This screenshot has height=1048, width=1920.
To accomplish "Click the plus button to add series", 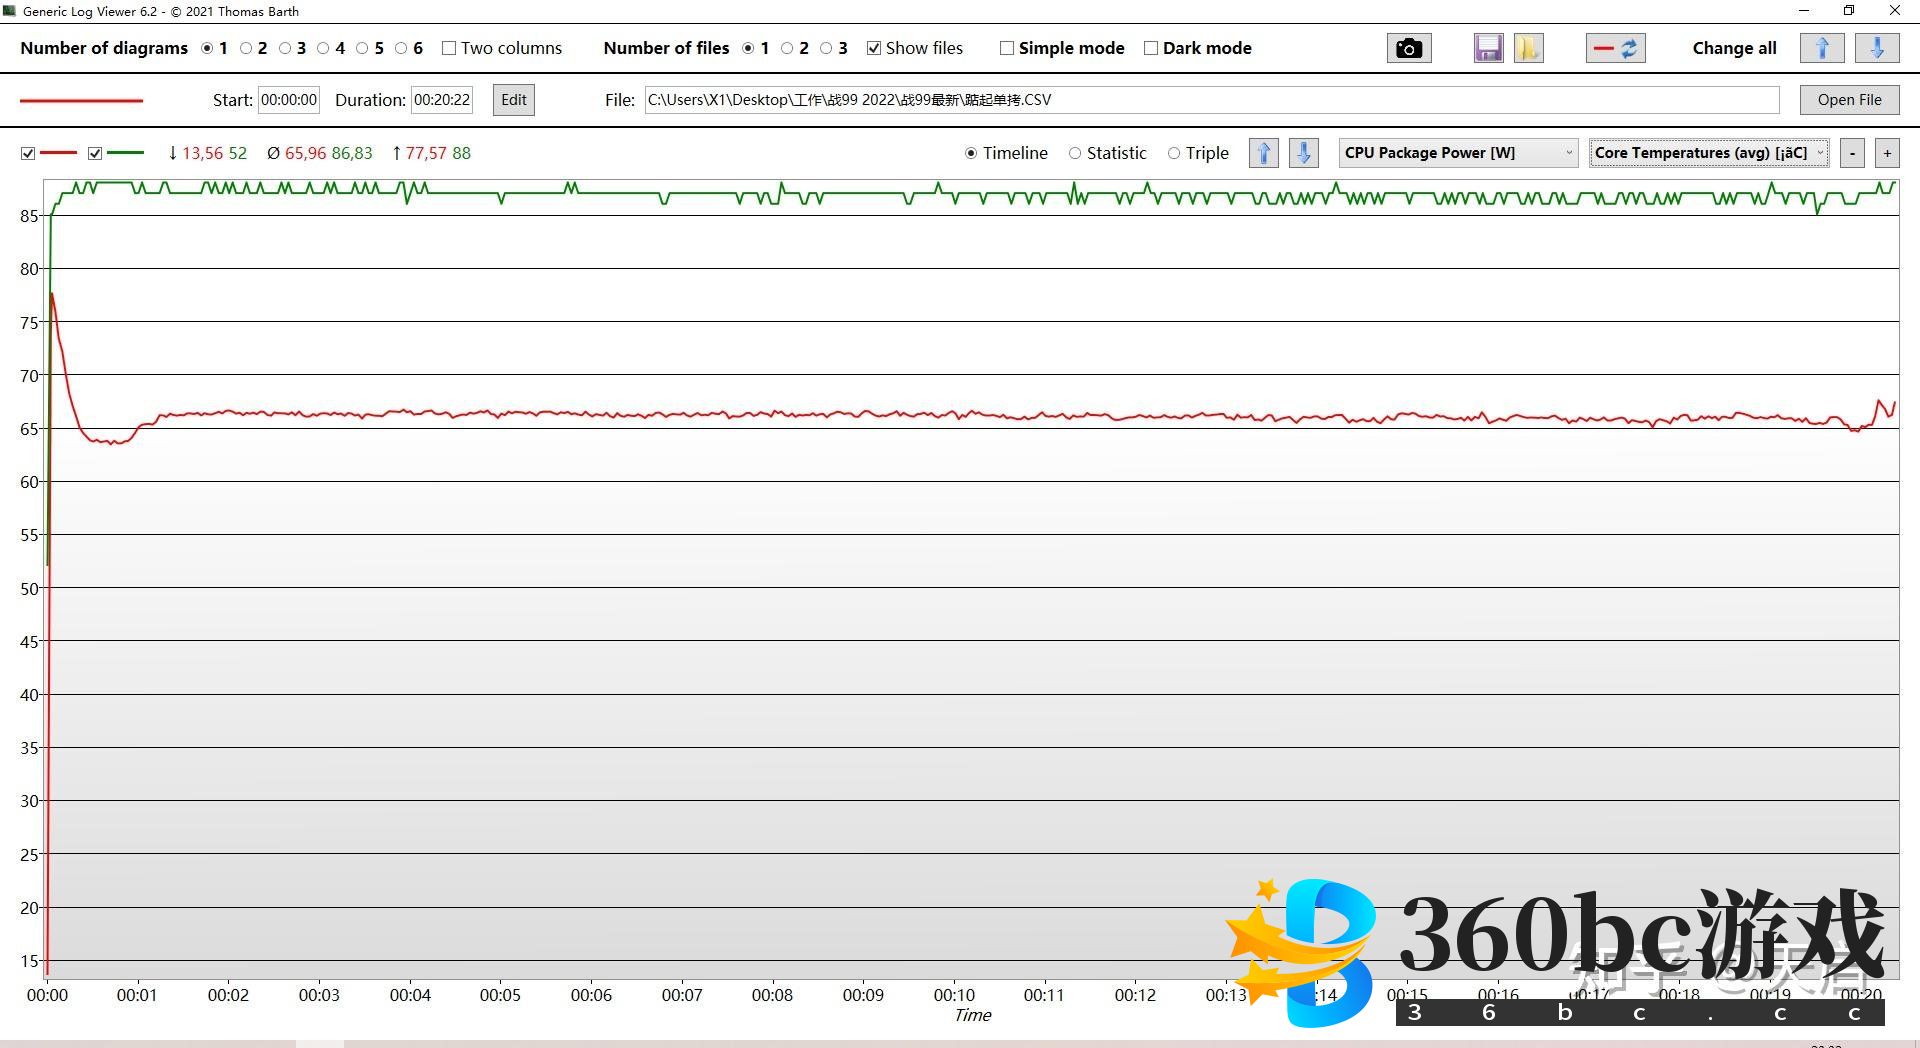I will click(x=1887, y=153).
